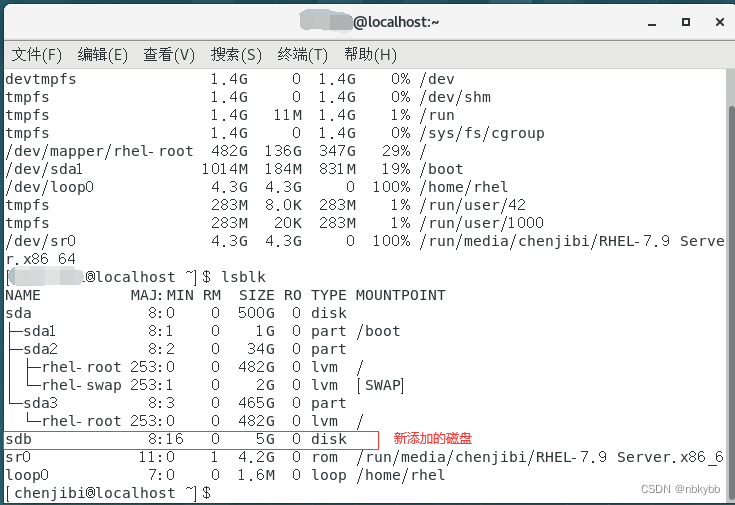Click the last chenjibi@localhost prompt line
The image size is (735, 505).
click(108, 493)
